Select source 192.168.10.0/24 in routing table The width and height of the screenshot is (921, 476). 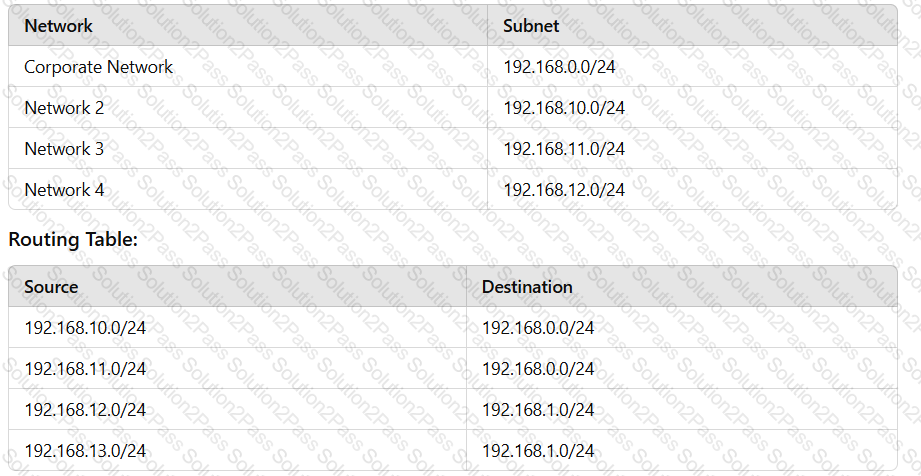click(x=85, y=328)
